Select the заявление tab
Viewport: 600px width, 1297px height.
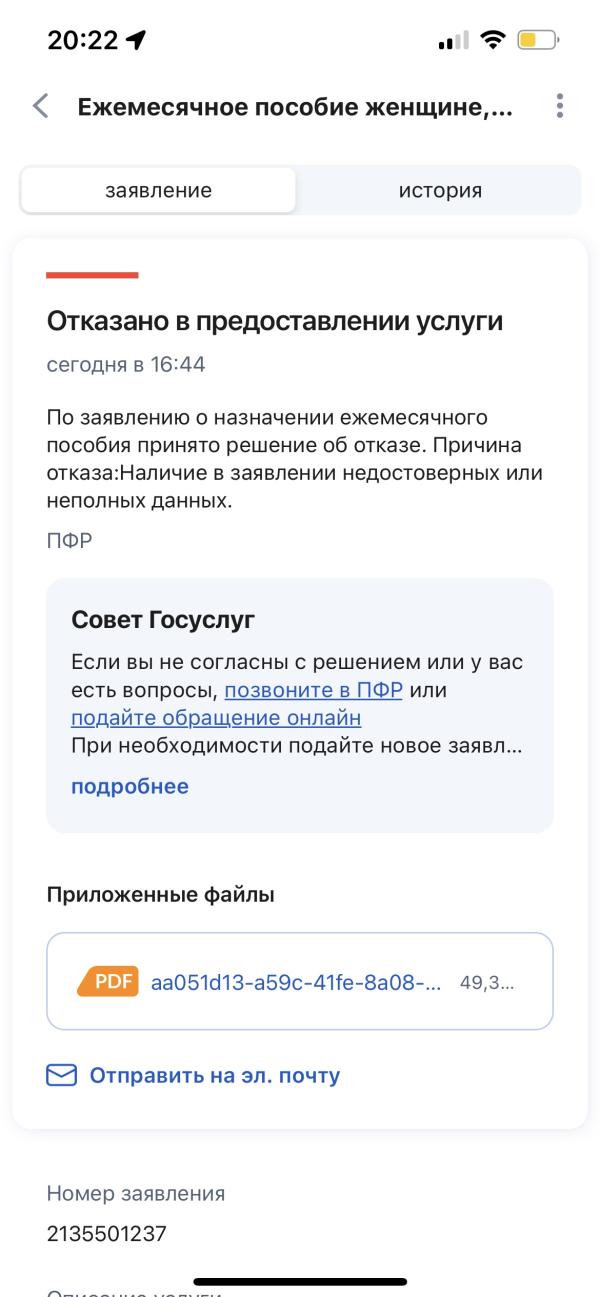(158, 190)
